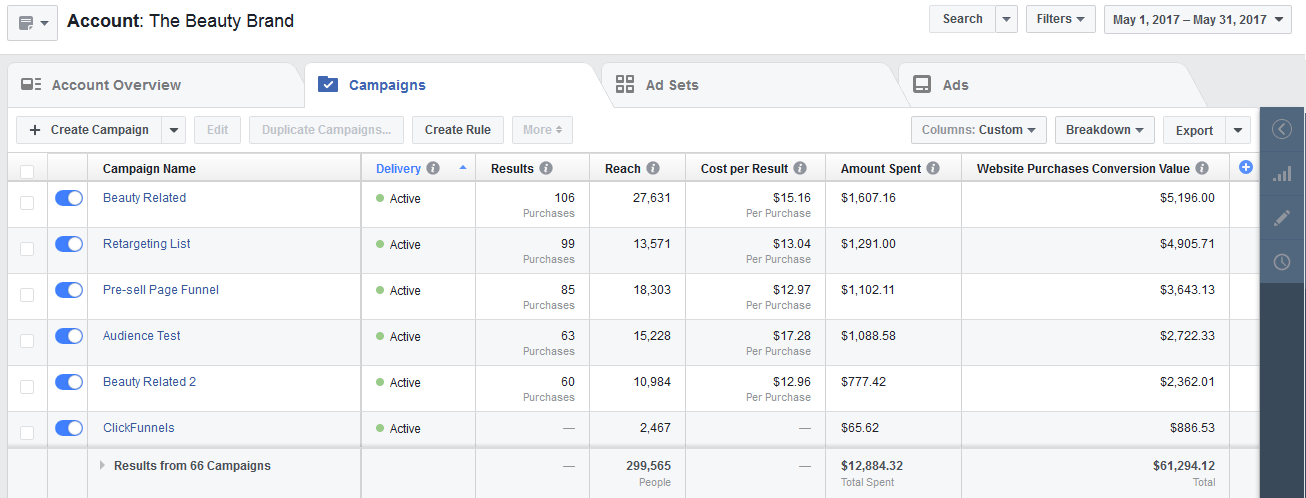This screenshot has height=498, width=1306.
Task: Collapse the right sidebar with the arrow icon
Action: [x=1282, y=129]
